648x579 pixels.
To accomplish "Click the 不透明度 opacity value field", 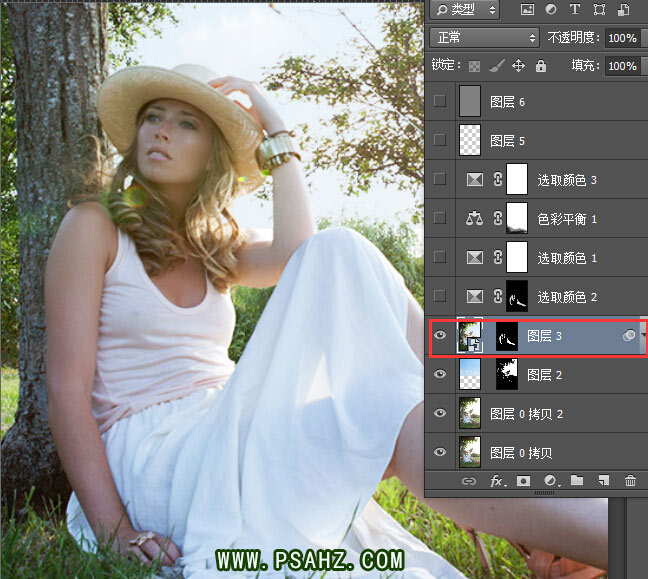I will click(621, 38).
